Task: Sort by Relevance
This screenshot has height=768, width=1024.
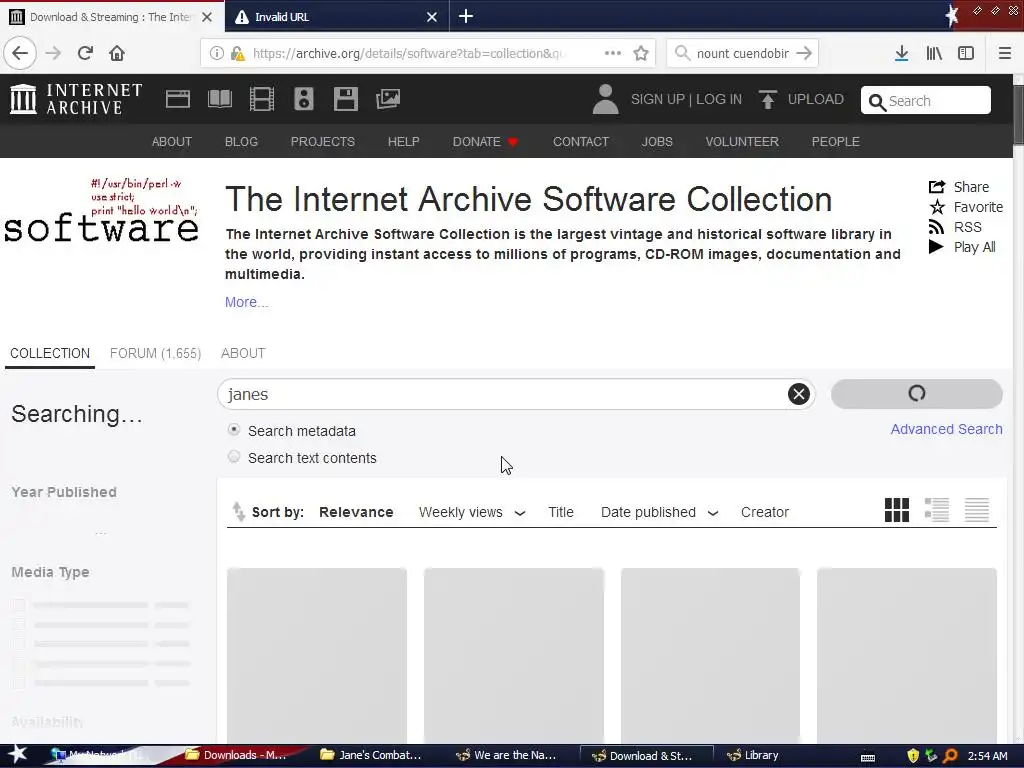Action: (356, 513)
